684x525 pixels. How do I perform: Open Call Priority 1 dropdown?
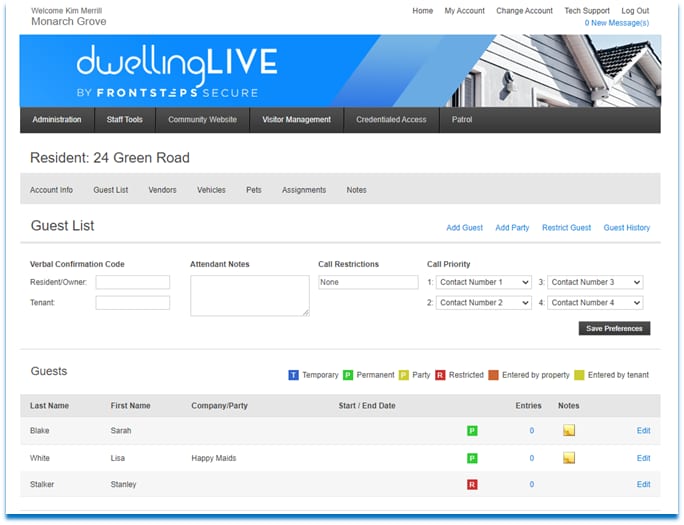click(x=484, y=282)
